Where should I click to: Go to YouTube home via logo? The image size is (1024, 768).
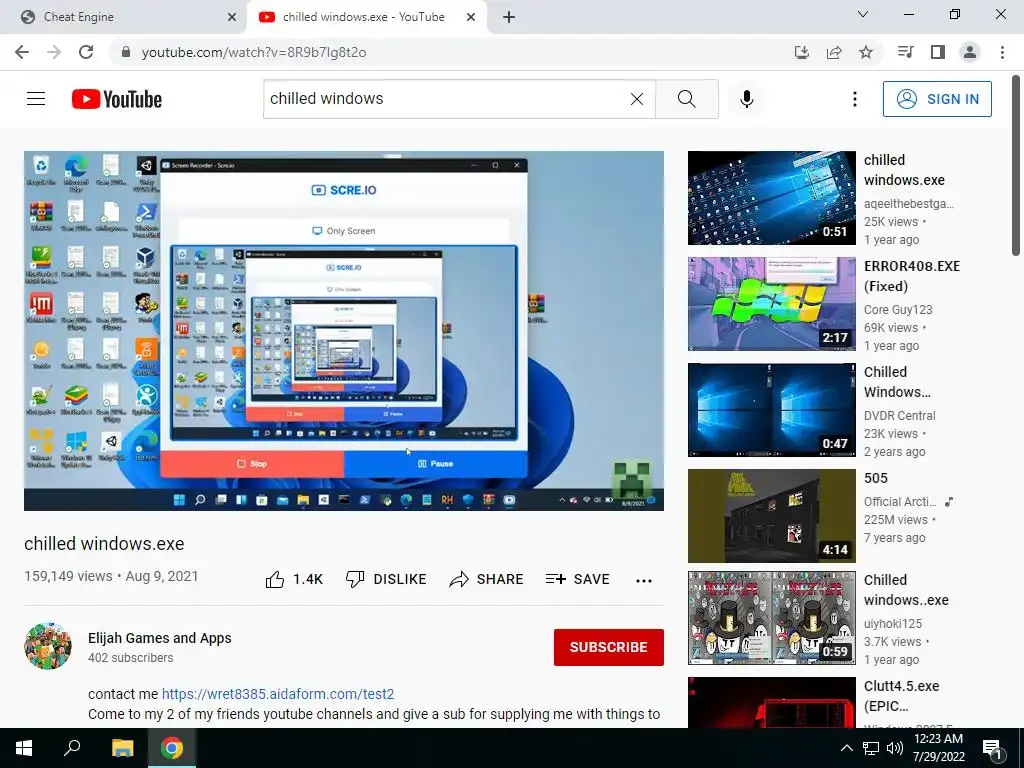pyautogui.click(x=117, y=99)
